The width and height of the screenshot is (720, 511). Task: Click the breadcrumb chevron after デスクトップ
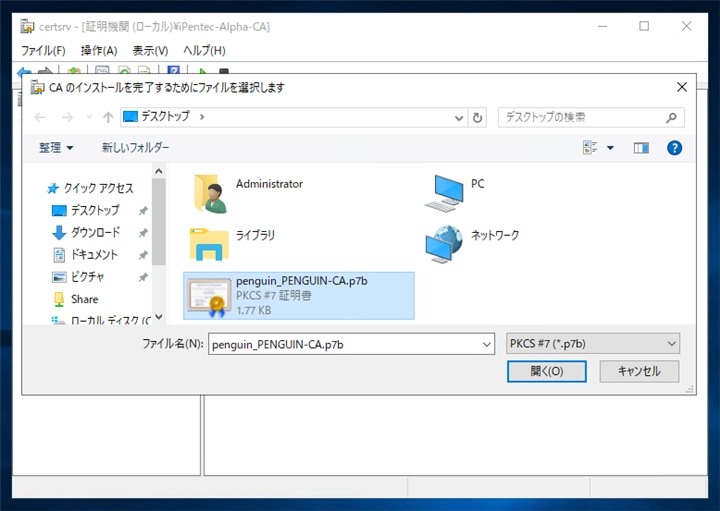[202, 117]
